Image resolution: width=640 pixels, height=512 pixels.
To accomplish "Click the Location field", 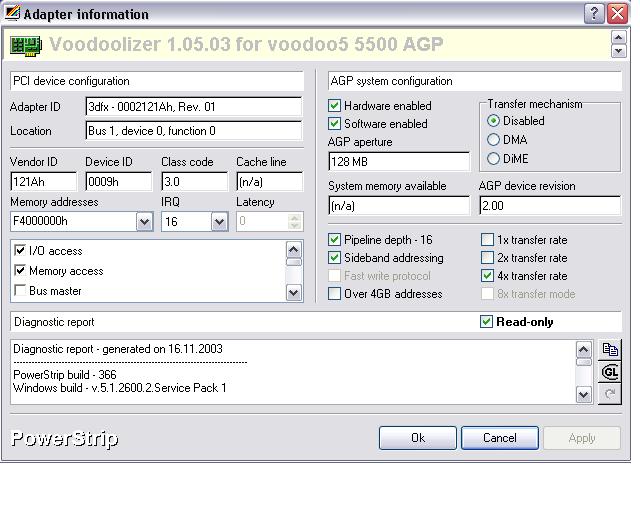I will click(x=194, y=131).
